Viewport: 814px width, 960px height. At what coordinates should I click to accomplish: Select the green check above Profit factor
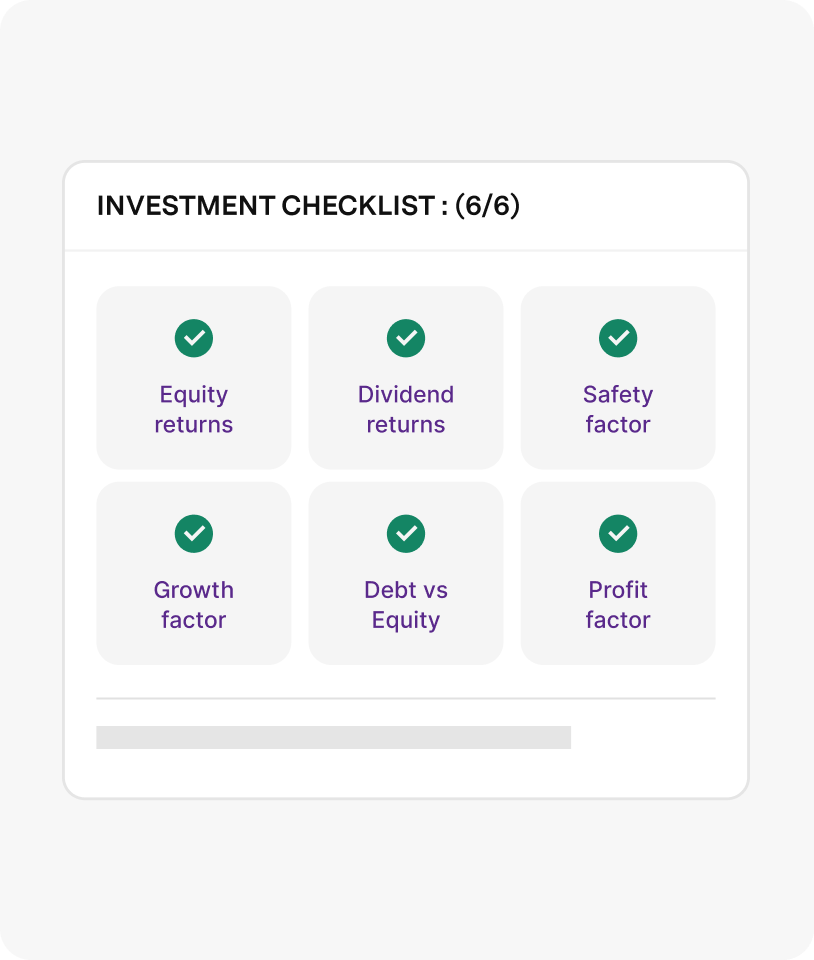point(617,533)
